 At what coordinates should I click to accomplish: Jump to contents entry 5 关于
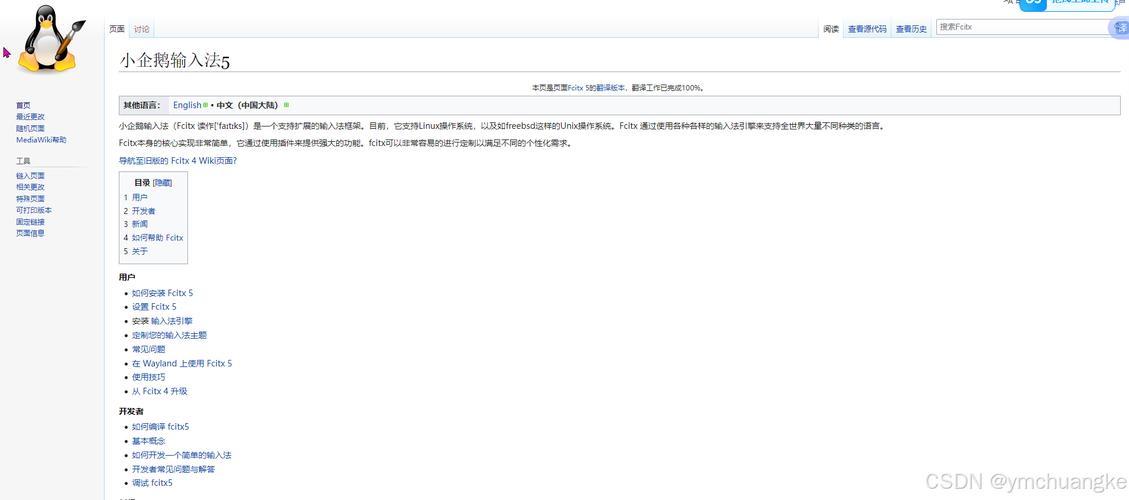pyautogui.click(x=135, y=251)
